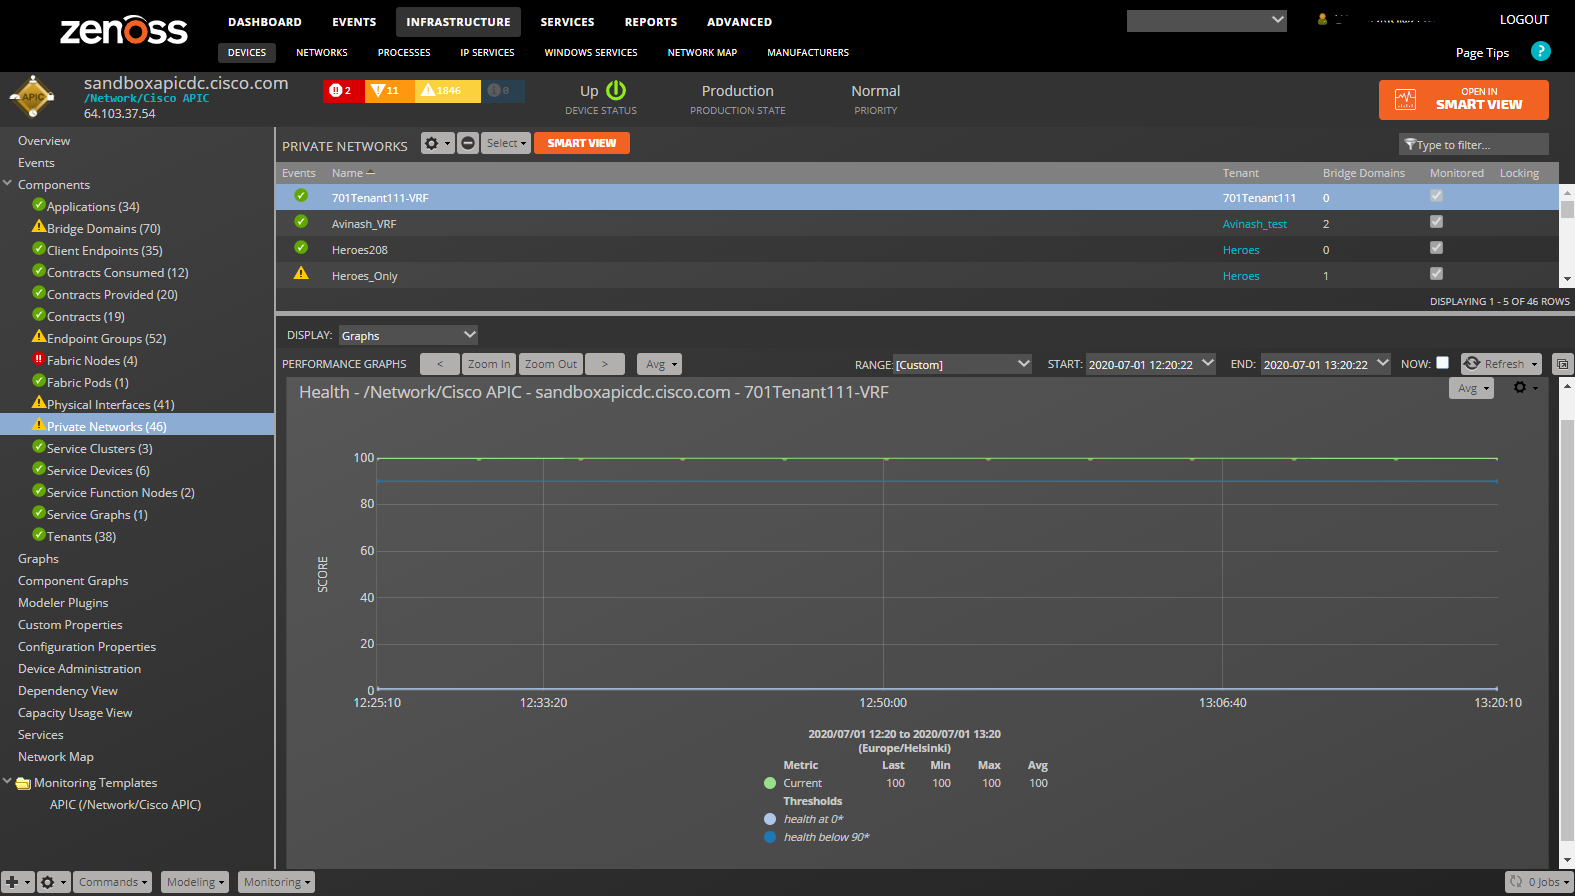The height and width of the screenshot is (896, 1575).
Task: Open the Health graph Avg dropdown
Action: [1471, 388]
